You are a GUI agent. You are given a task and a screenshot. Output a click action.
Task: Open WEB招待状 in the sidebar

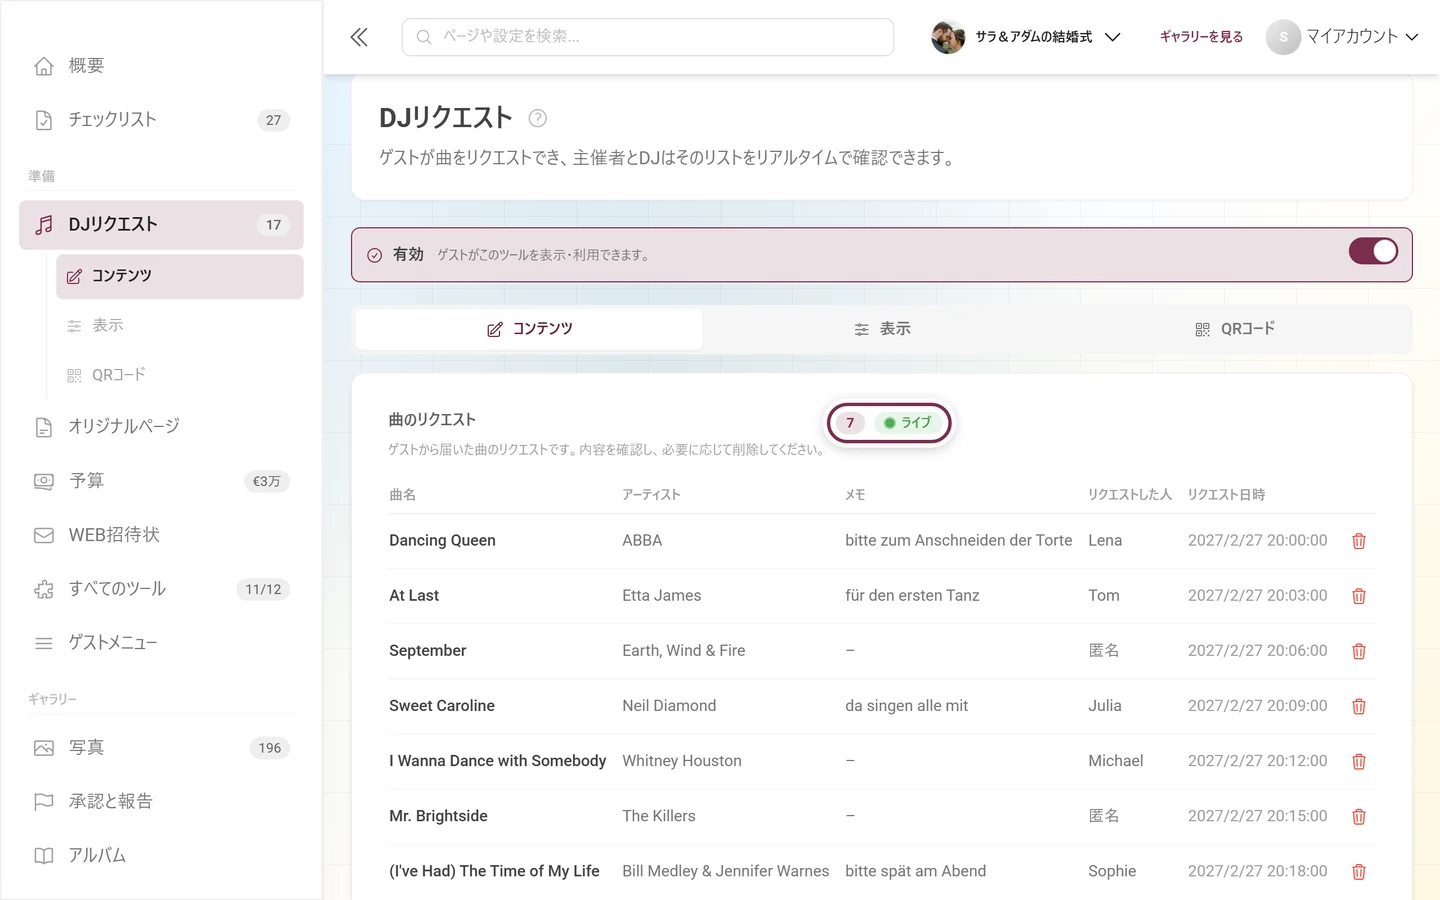pyautogui.click(x=161, y=535)
